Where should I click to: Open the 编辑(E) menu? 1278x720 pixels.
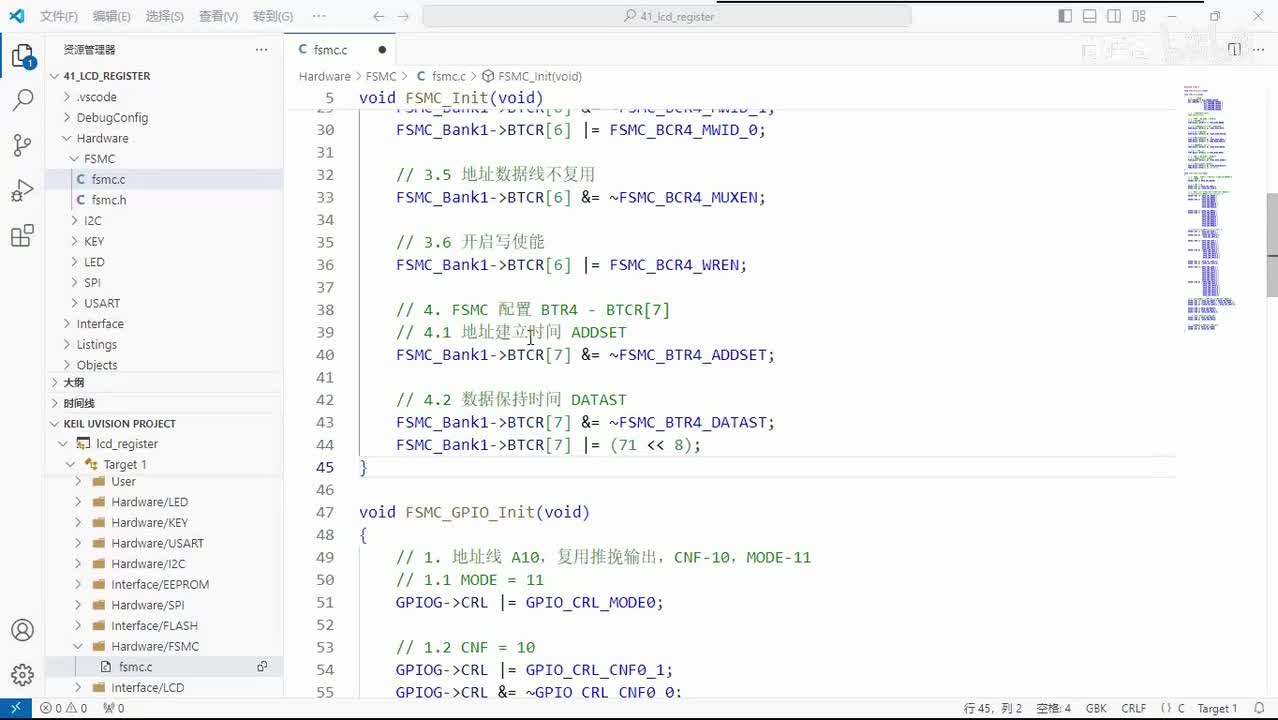point(111,16)
